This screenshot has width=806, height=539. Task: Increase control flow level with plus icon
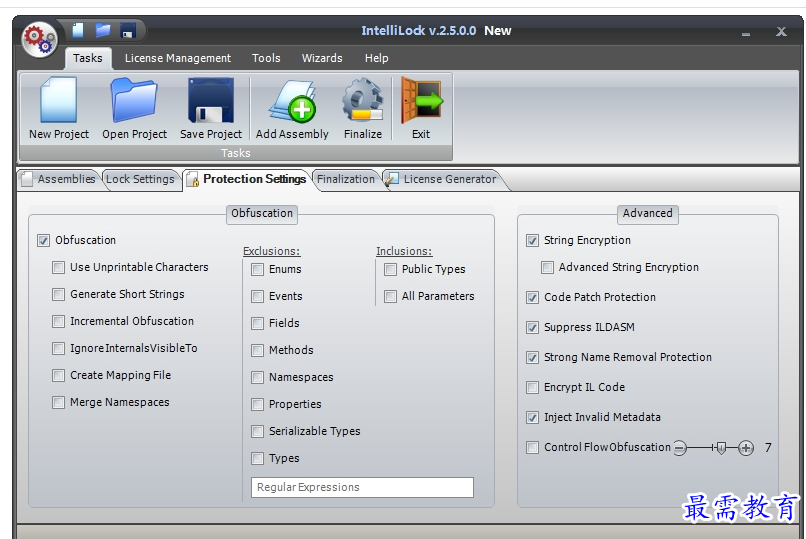click(746, 448)
